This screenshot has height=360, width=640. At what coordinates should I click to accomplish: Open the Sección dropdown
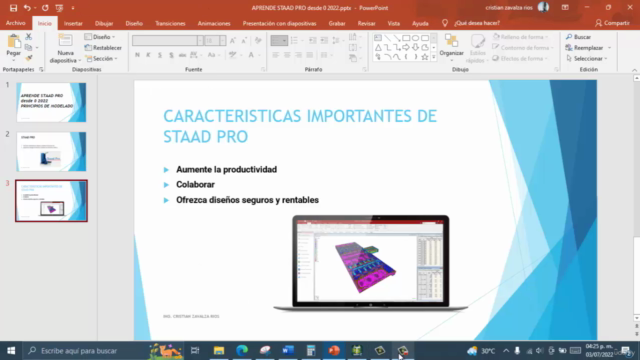102,58
